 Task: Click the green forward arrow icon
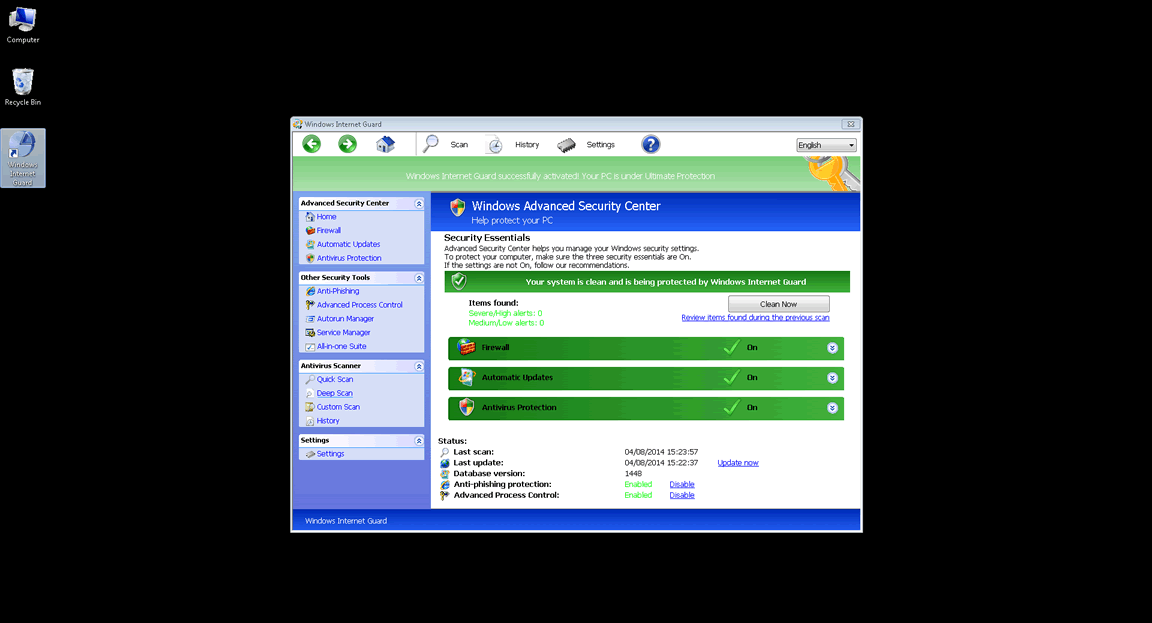(x=347, y=144)
